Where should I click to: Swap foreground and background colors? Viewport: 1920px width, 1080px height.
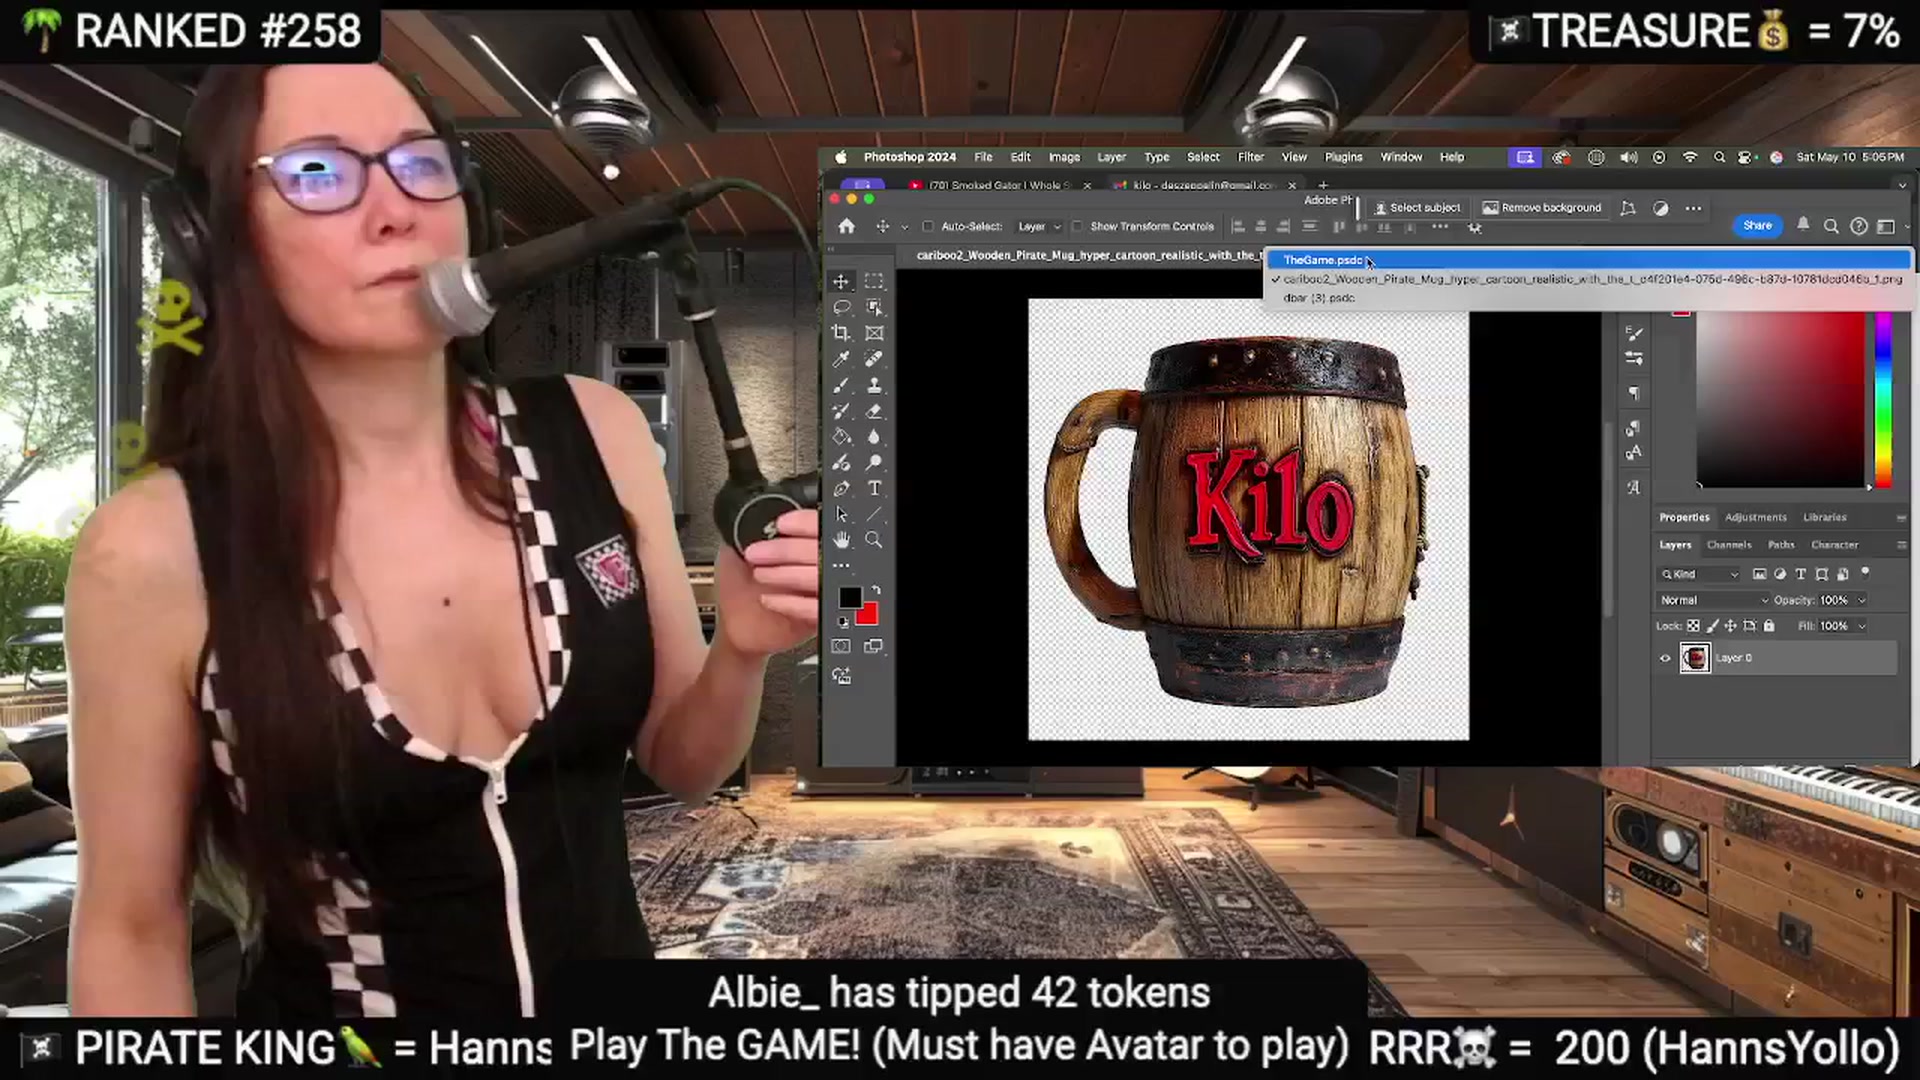876,590
